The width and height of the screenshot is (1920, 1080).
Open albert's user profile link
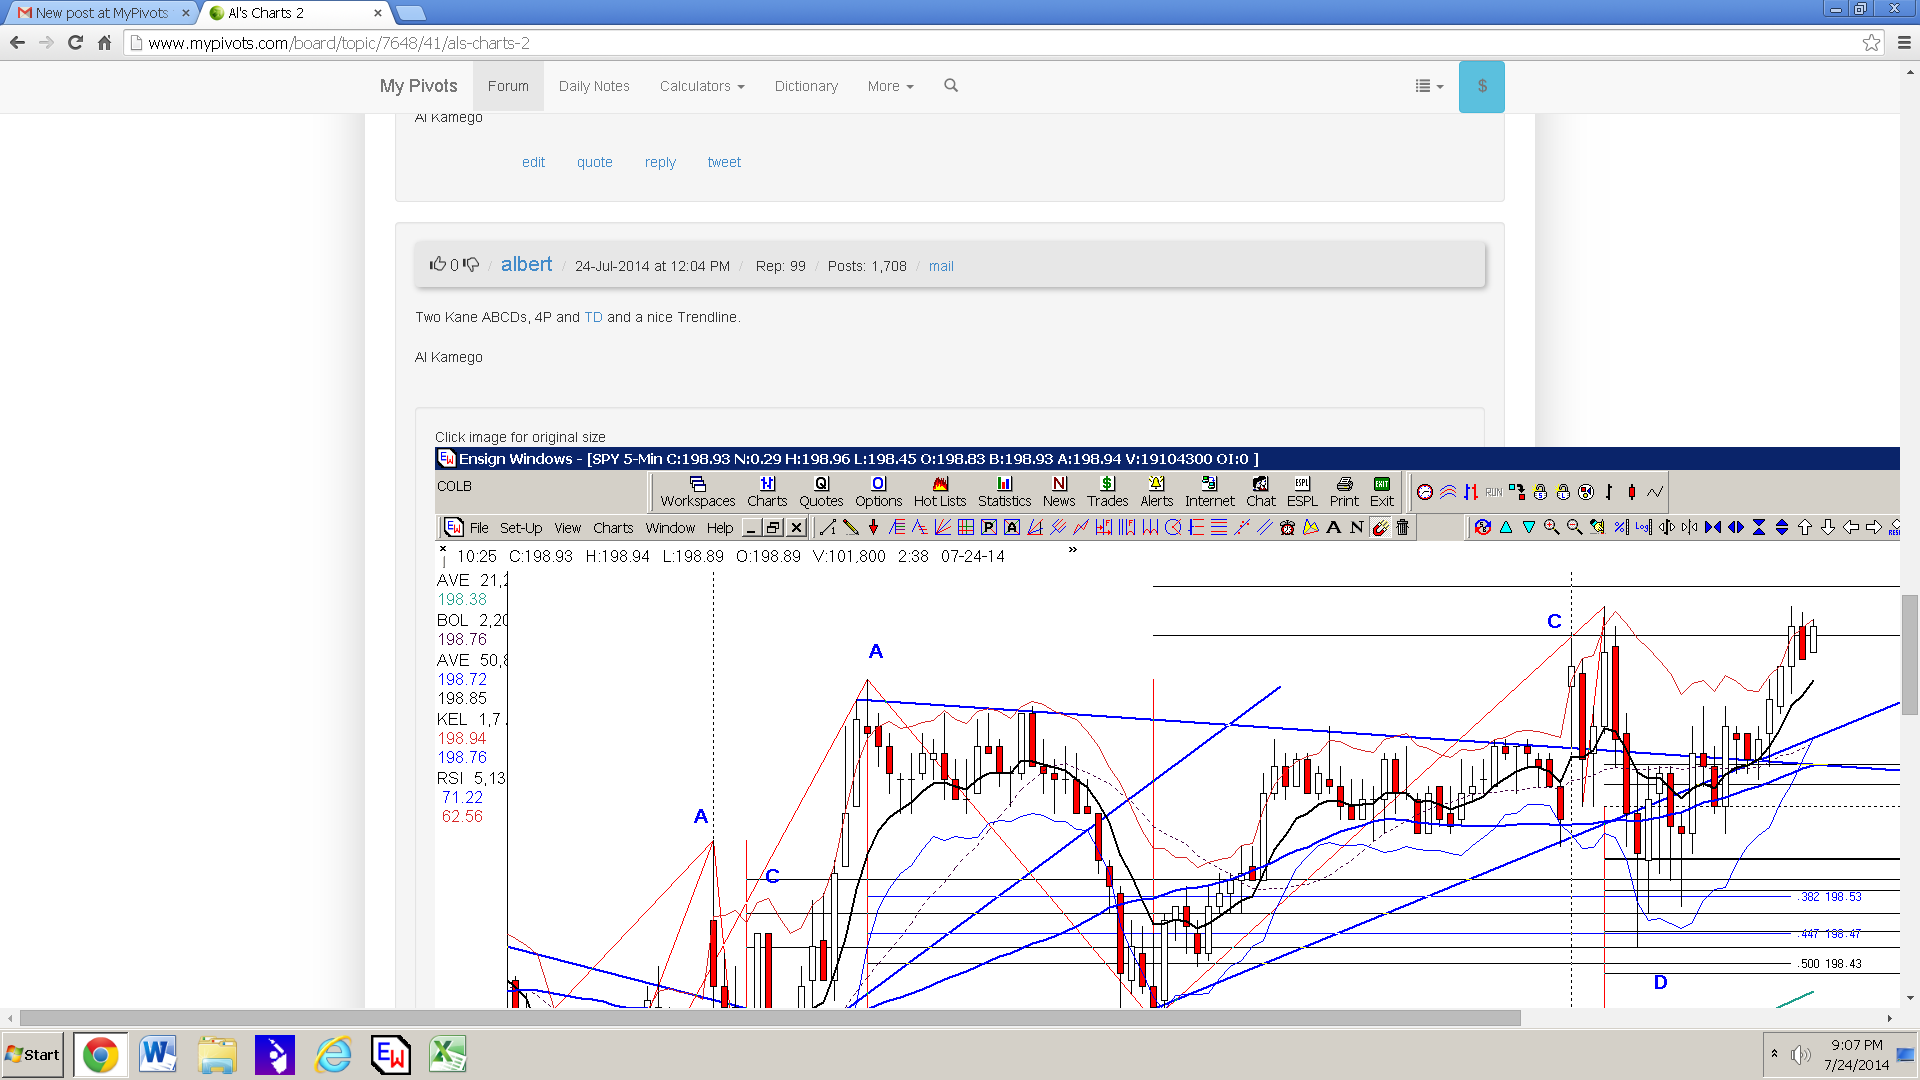tap(526, 264)
